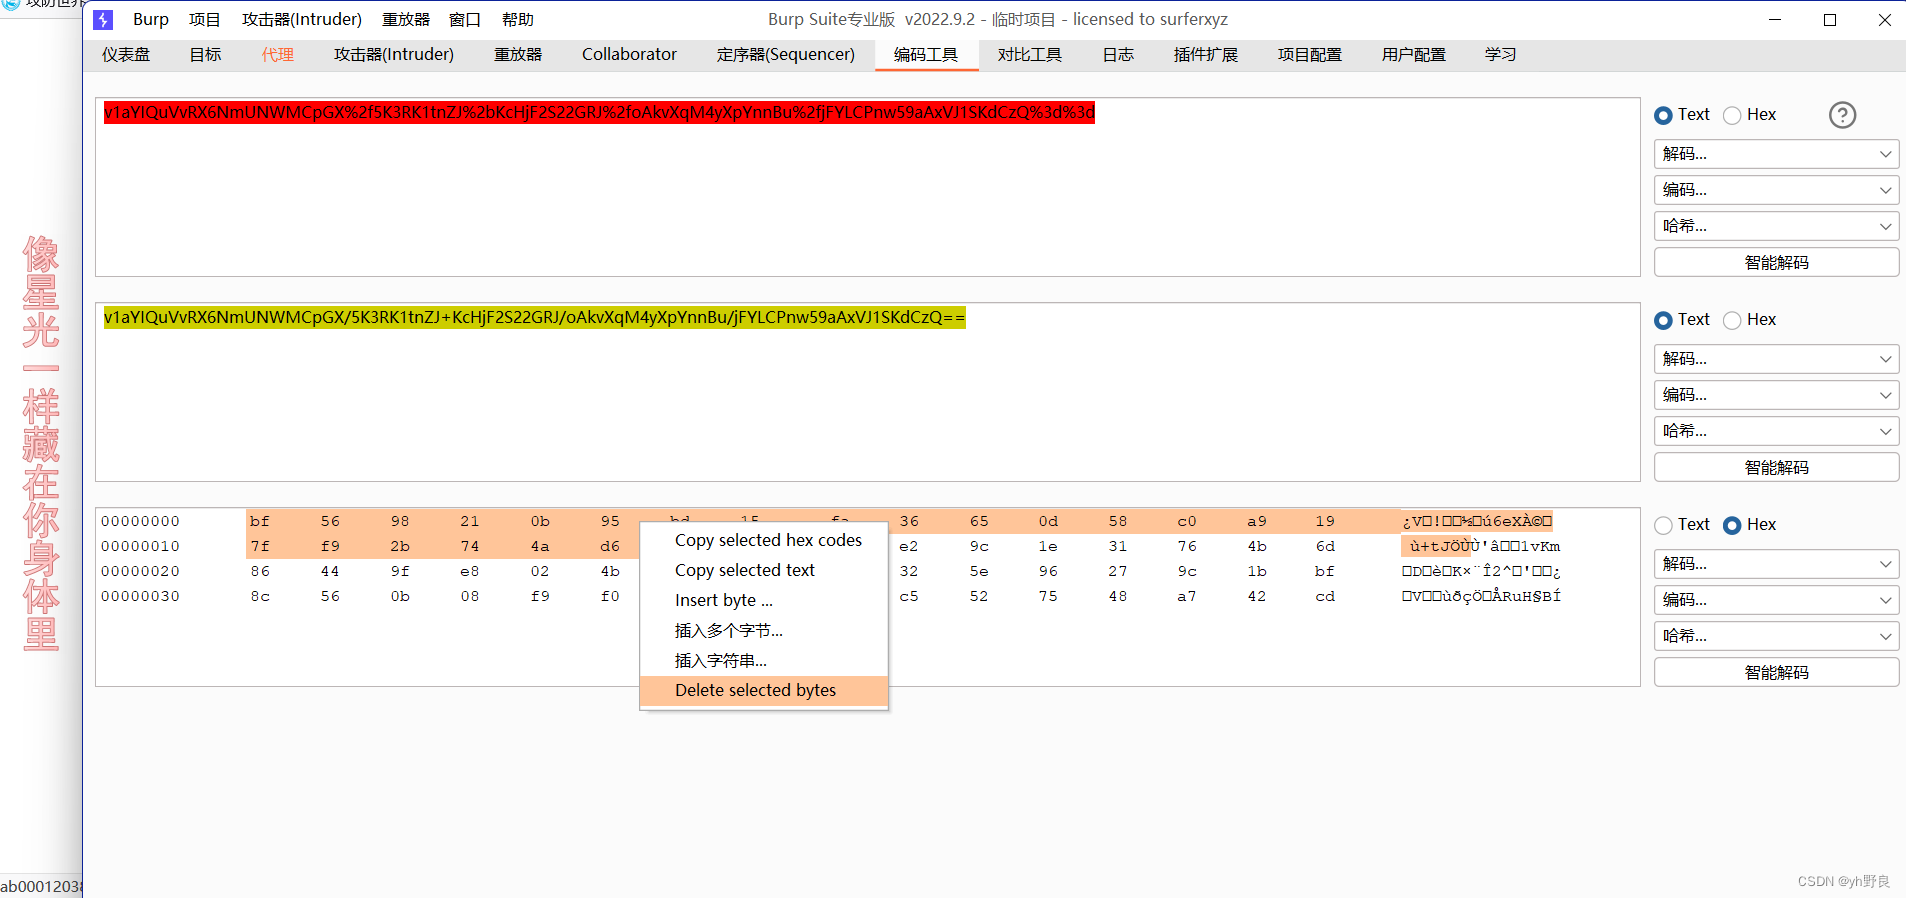Click hex byte bf in row 00000000
The width and height of the screenshot is (1906, 898).
pos(260,521)
